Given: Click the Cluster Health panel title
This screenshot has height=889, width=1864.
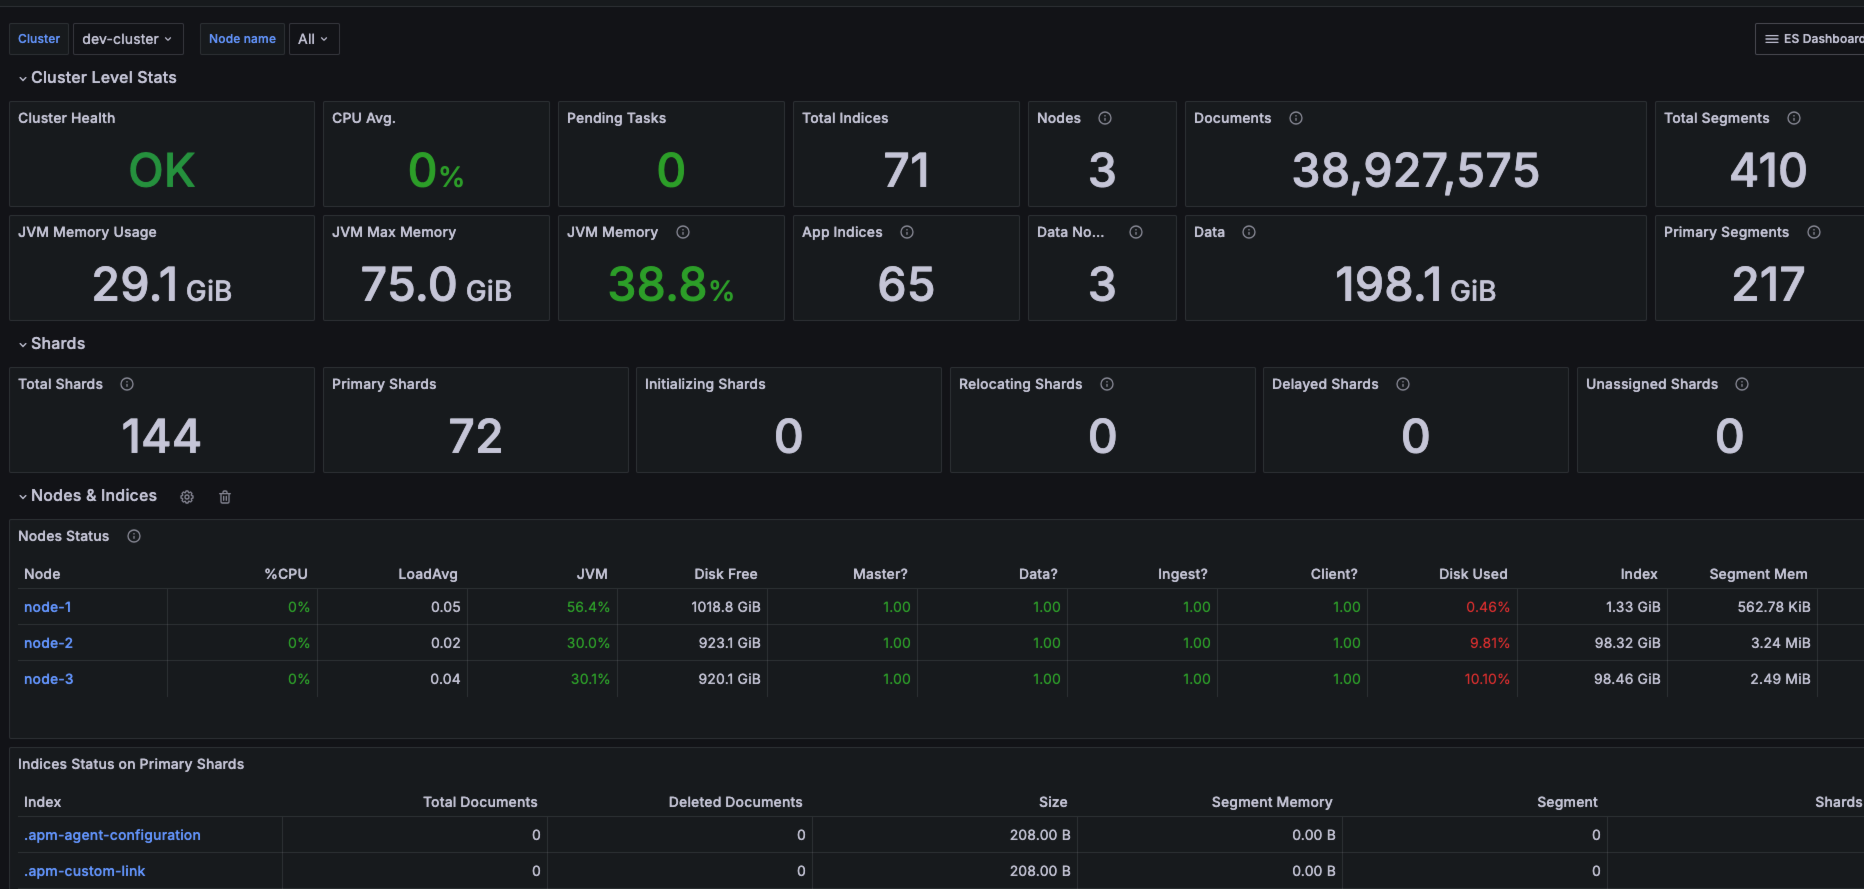Looking at the screenshot, I should 67,118.
